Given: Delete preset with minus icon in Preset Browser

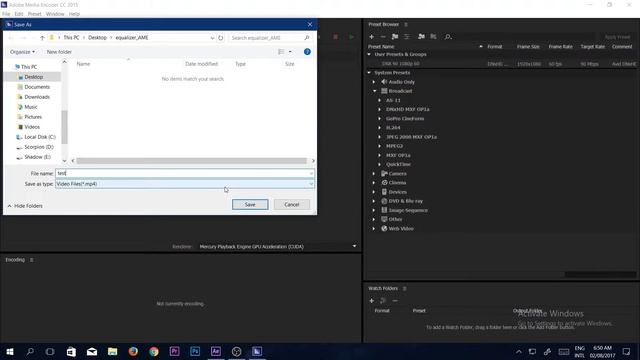Looking at the screenshot, I should click(x=383, y=37).
